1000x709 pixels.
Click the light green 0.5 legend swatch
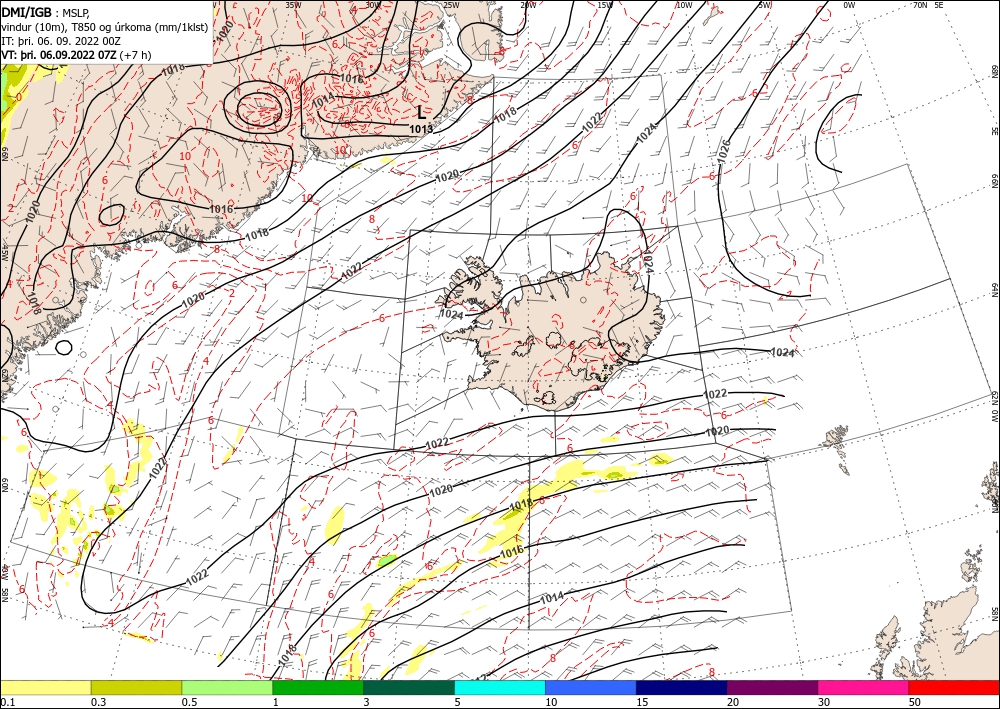click(x=227, y=687)
